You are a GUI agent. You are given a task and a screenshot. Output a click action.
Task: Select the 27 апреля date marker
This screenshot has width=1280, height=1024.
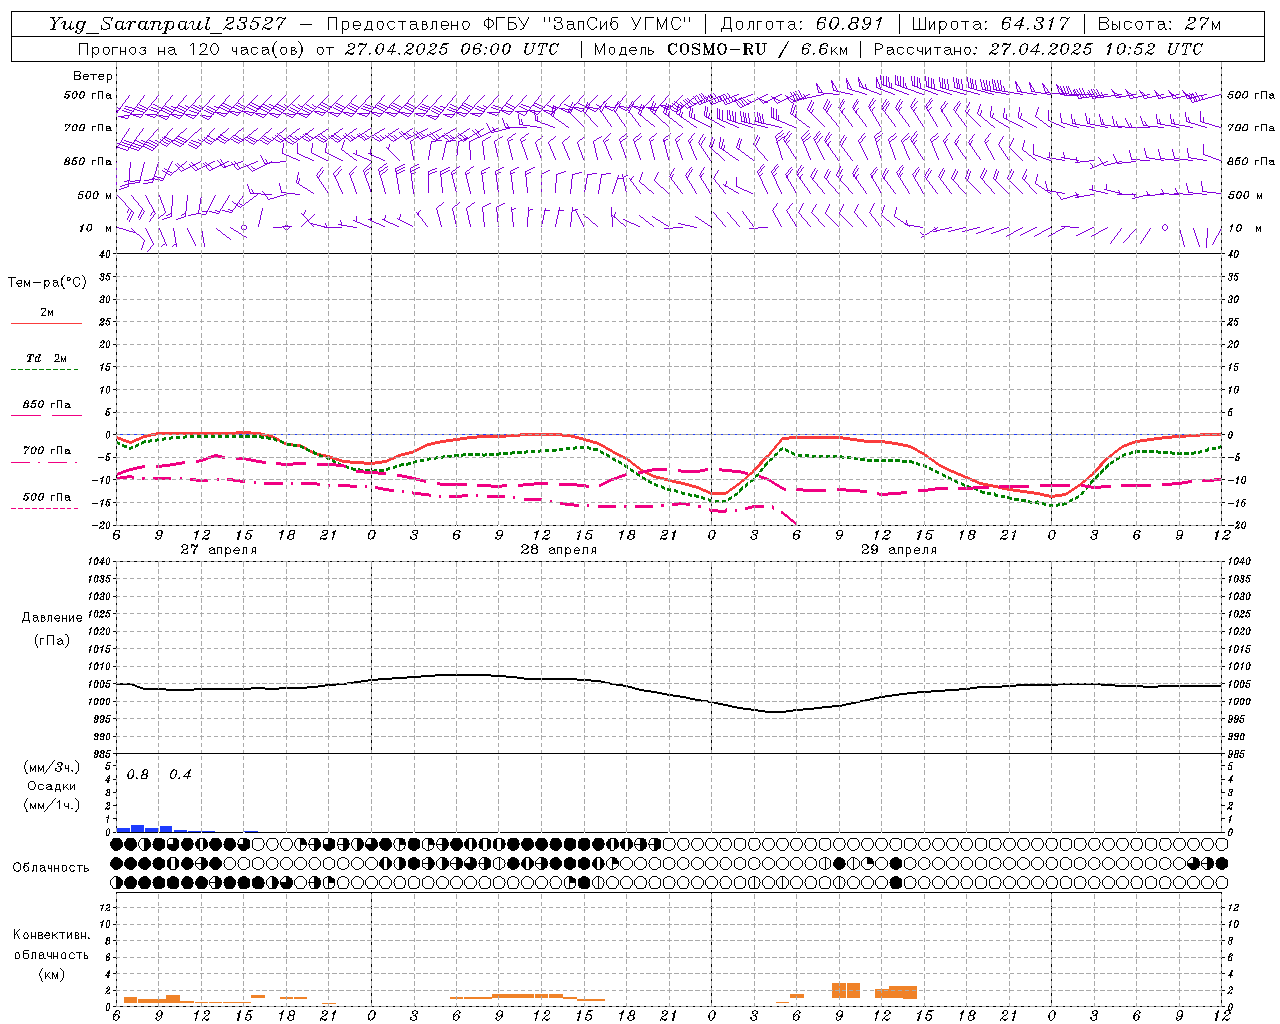[x=218, y=550]
